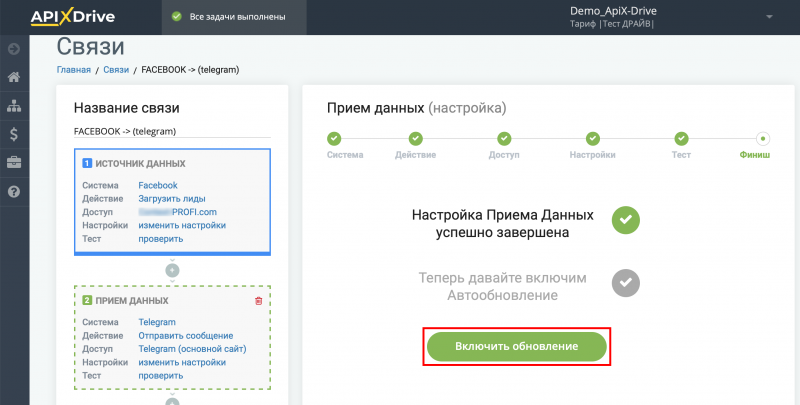The width and height of the screenshot is (800, 405).
Task: Click the home icon in sidebar
Action: coord(14,77)
